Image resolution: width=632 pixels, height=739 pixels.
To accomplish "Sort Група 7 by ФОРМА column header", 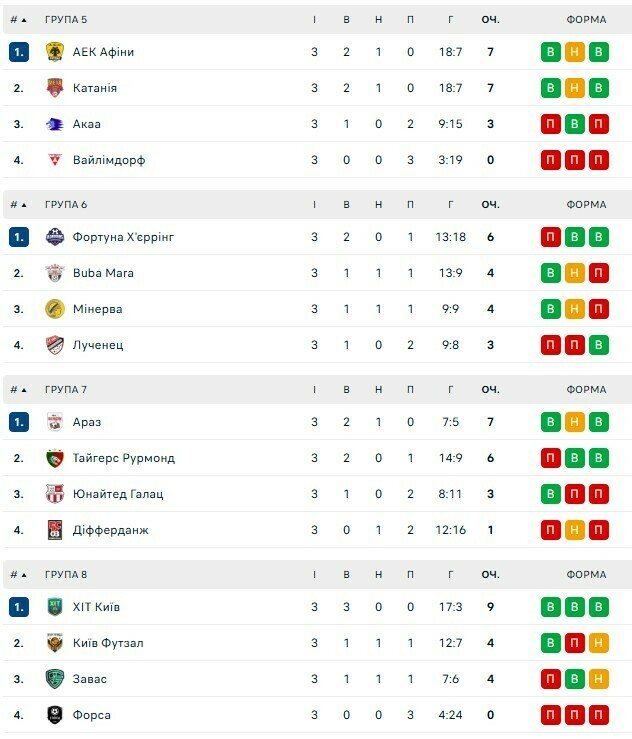I will point(586,390).
